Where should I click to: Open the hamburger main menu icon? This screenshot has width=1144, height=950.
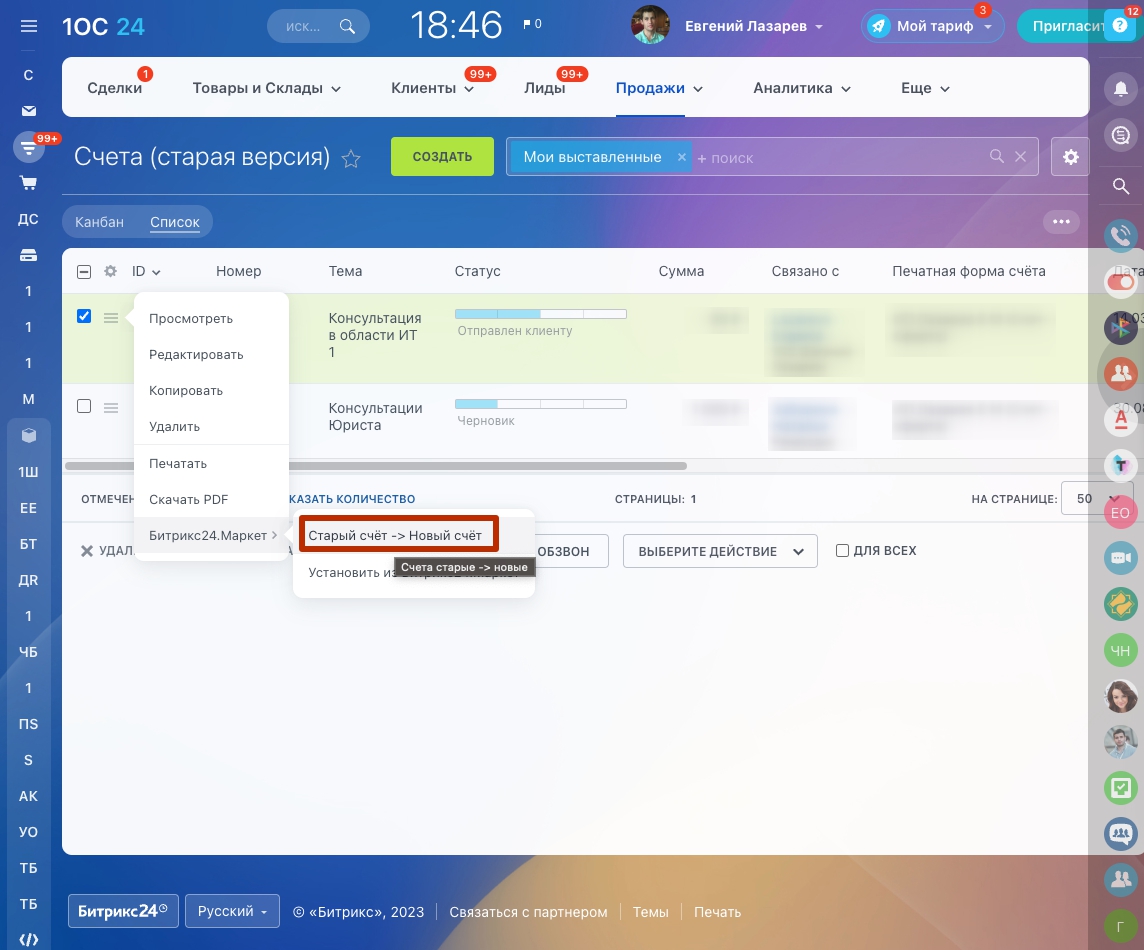(x=28, y=26)
